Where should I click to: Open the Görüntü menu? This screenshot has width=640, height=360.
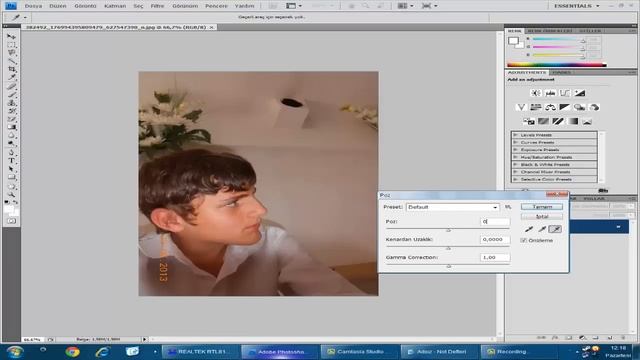85,6
